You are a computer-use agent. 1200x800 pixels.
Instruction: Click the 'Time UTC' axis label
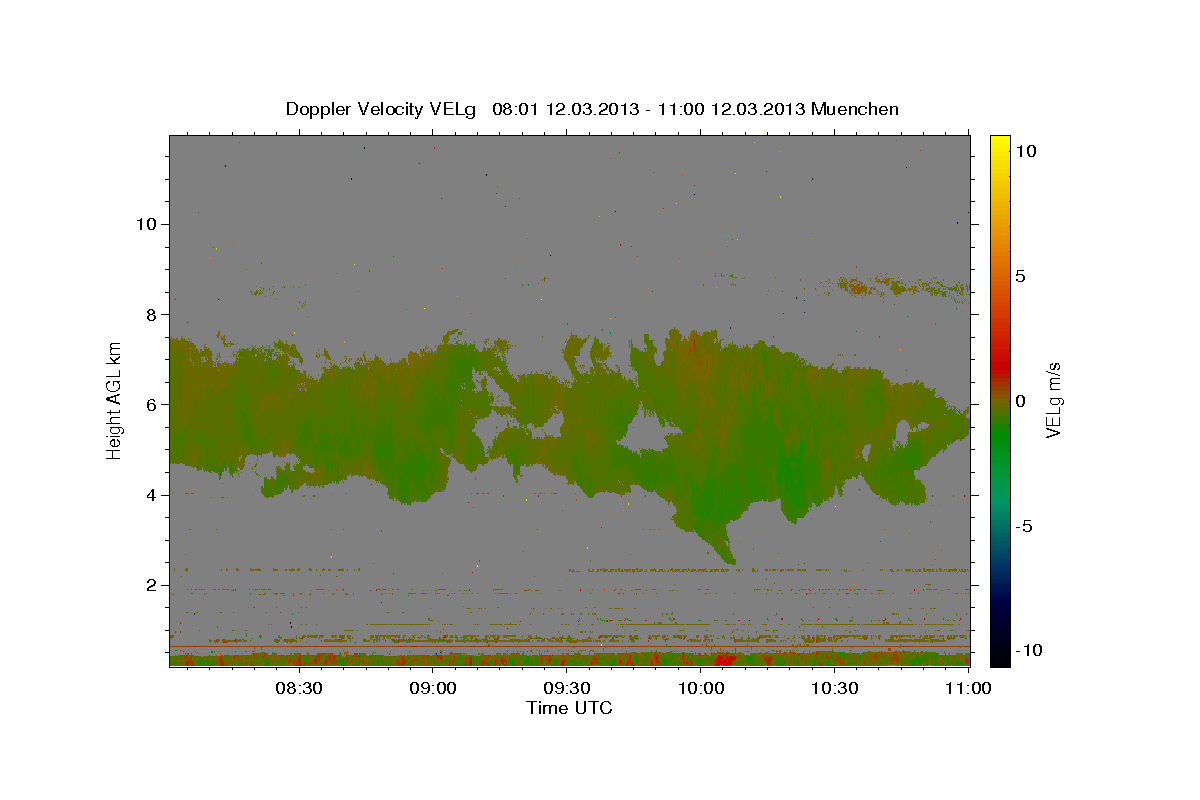click(569, 708)
